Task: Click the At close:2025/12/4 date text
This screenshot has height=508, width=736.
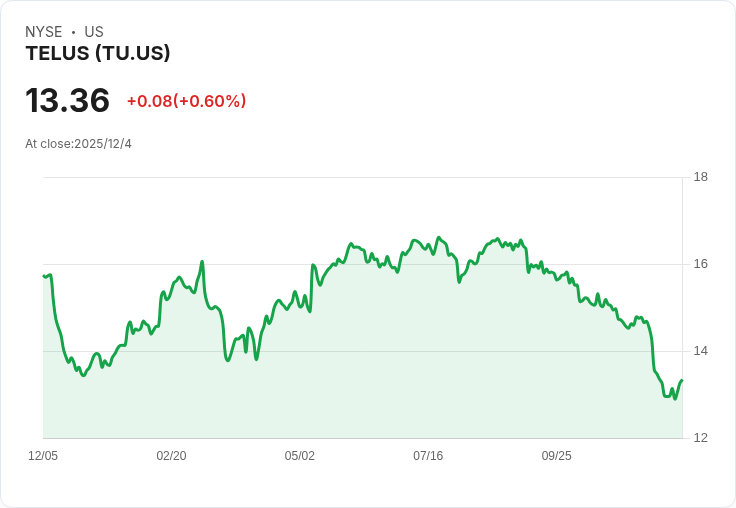Action: 78,144
